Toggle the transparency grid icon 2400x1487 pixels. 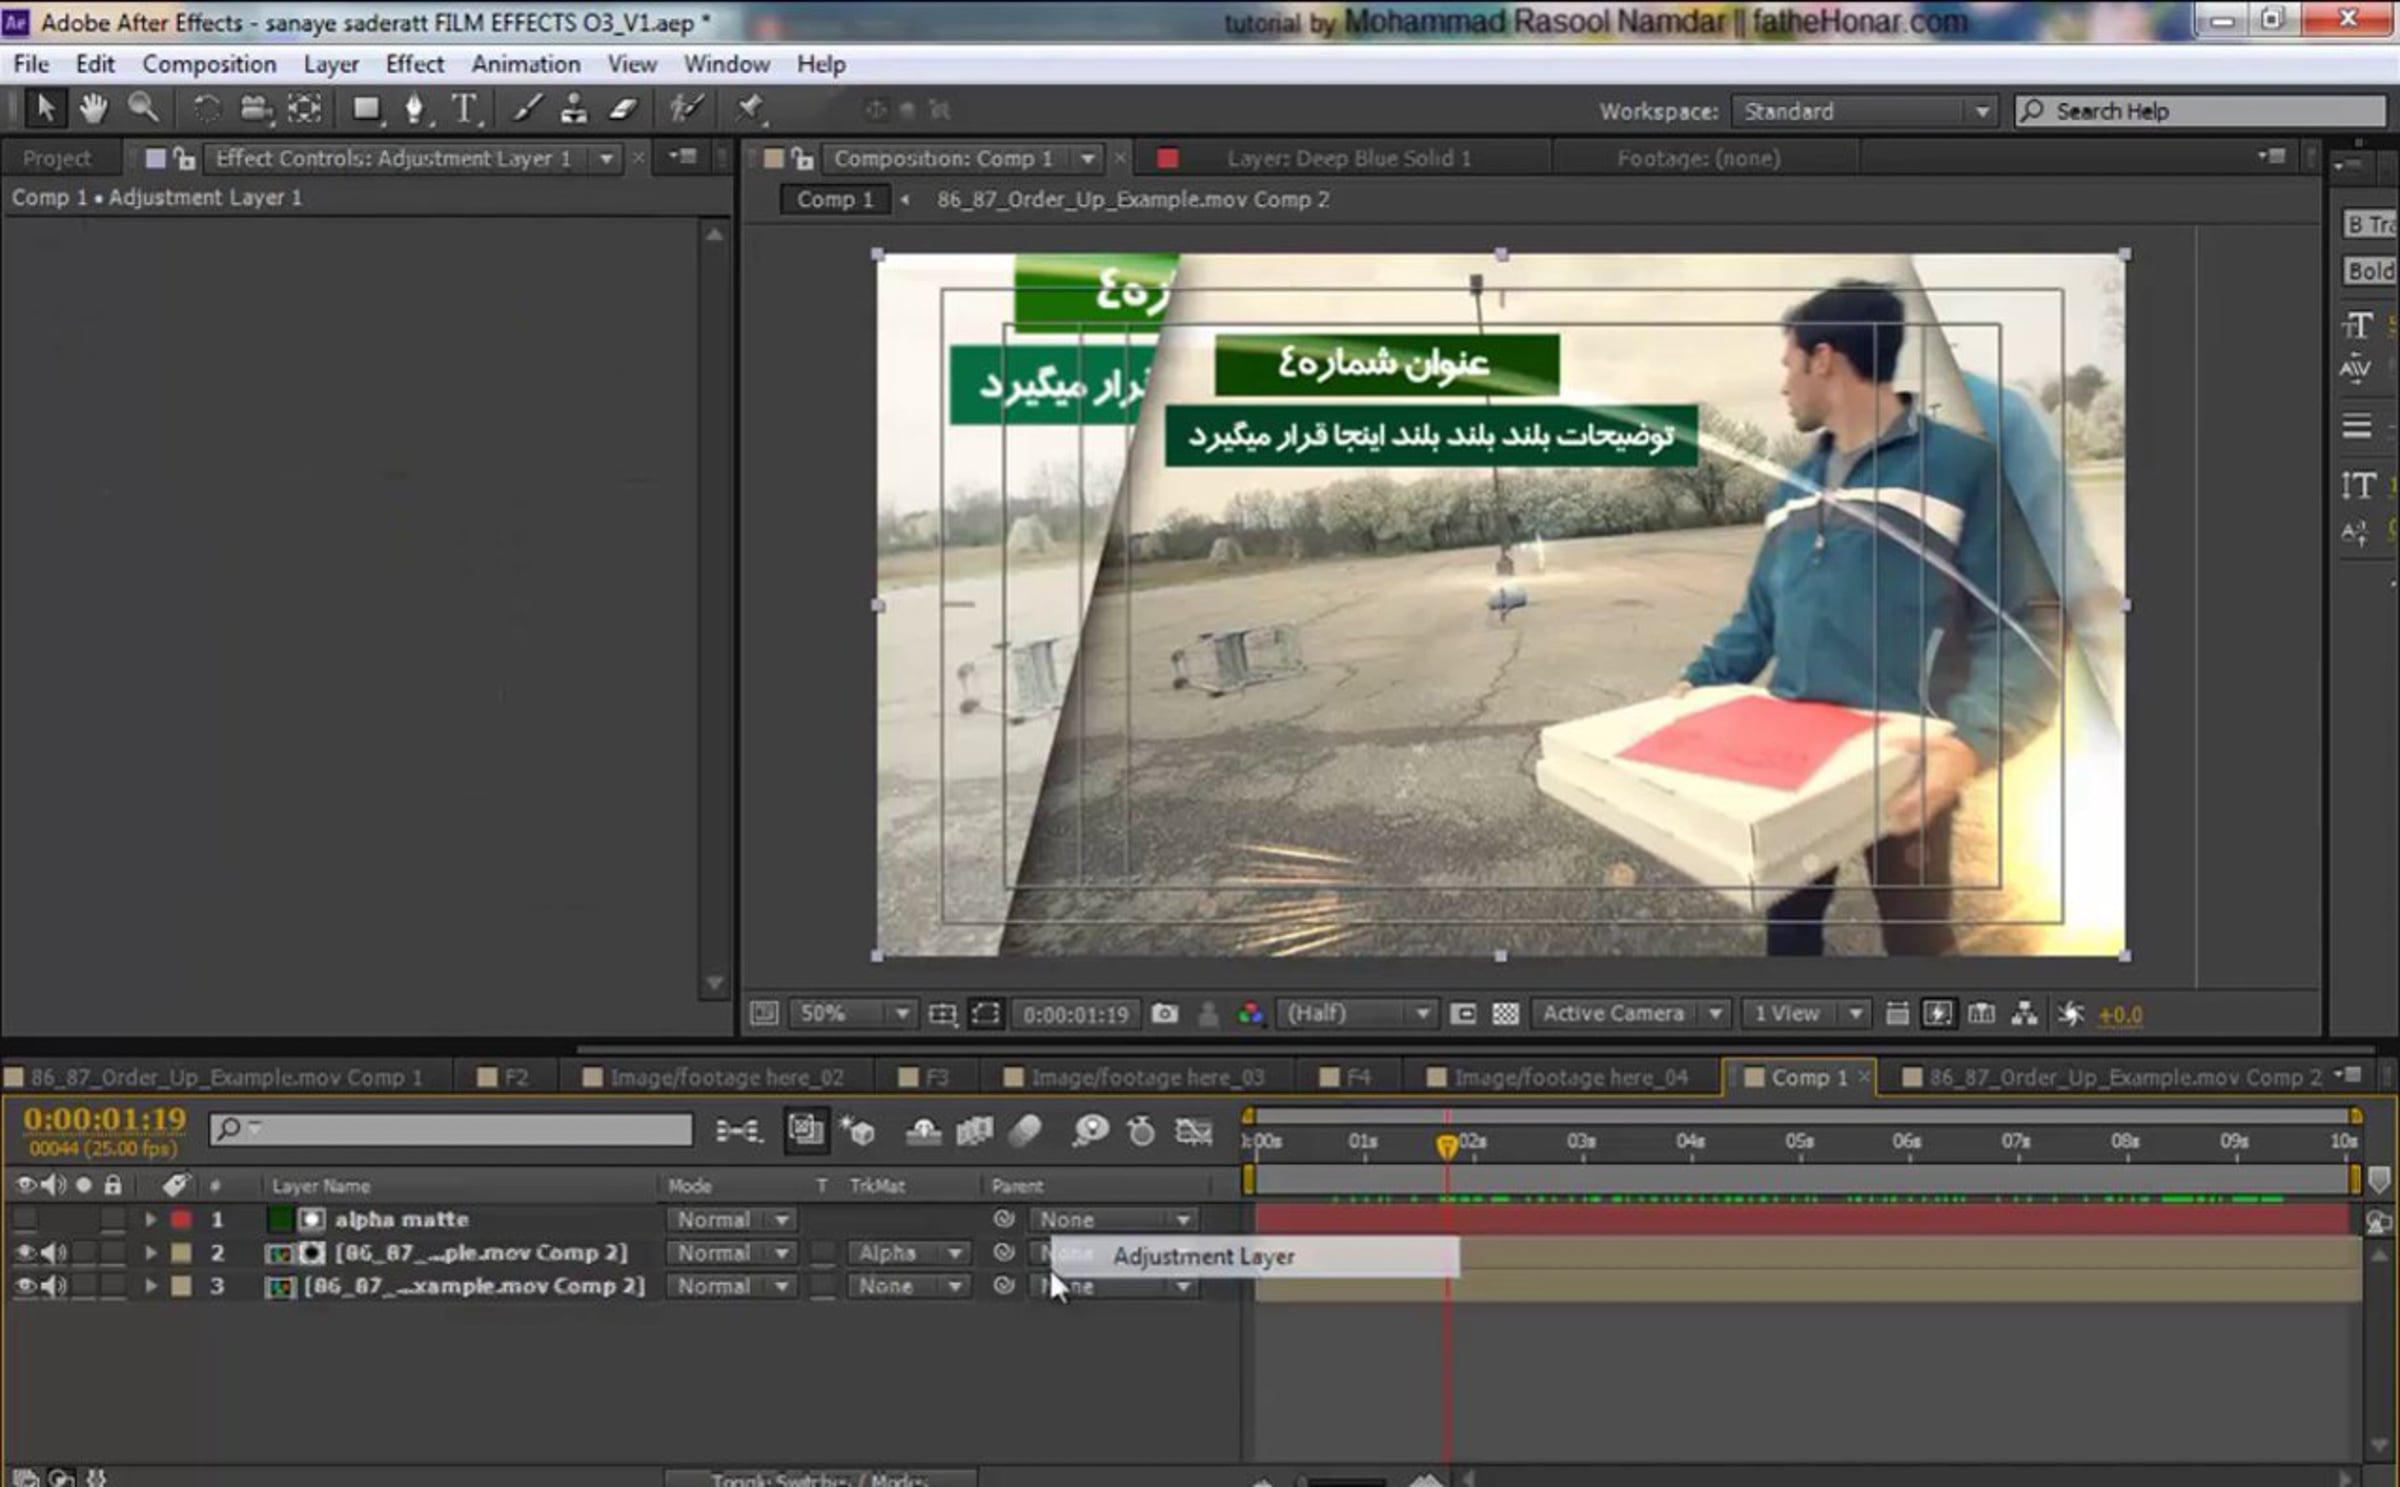pos(1505,1014)
